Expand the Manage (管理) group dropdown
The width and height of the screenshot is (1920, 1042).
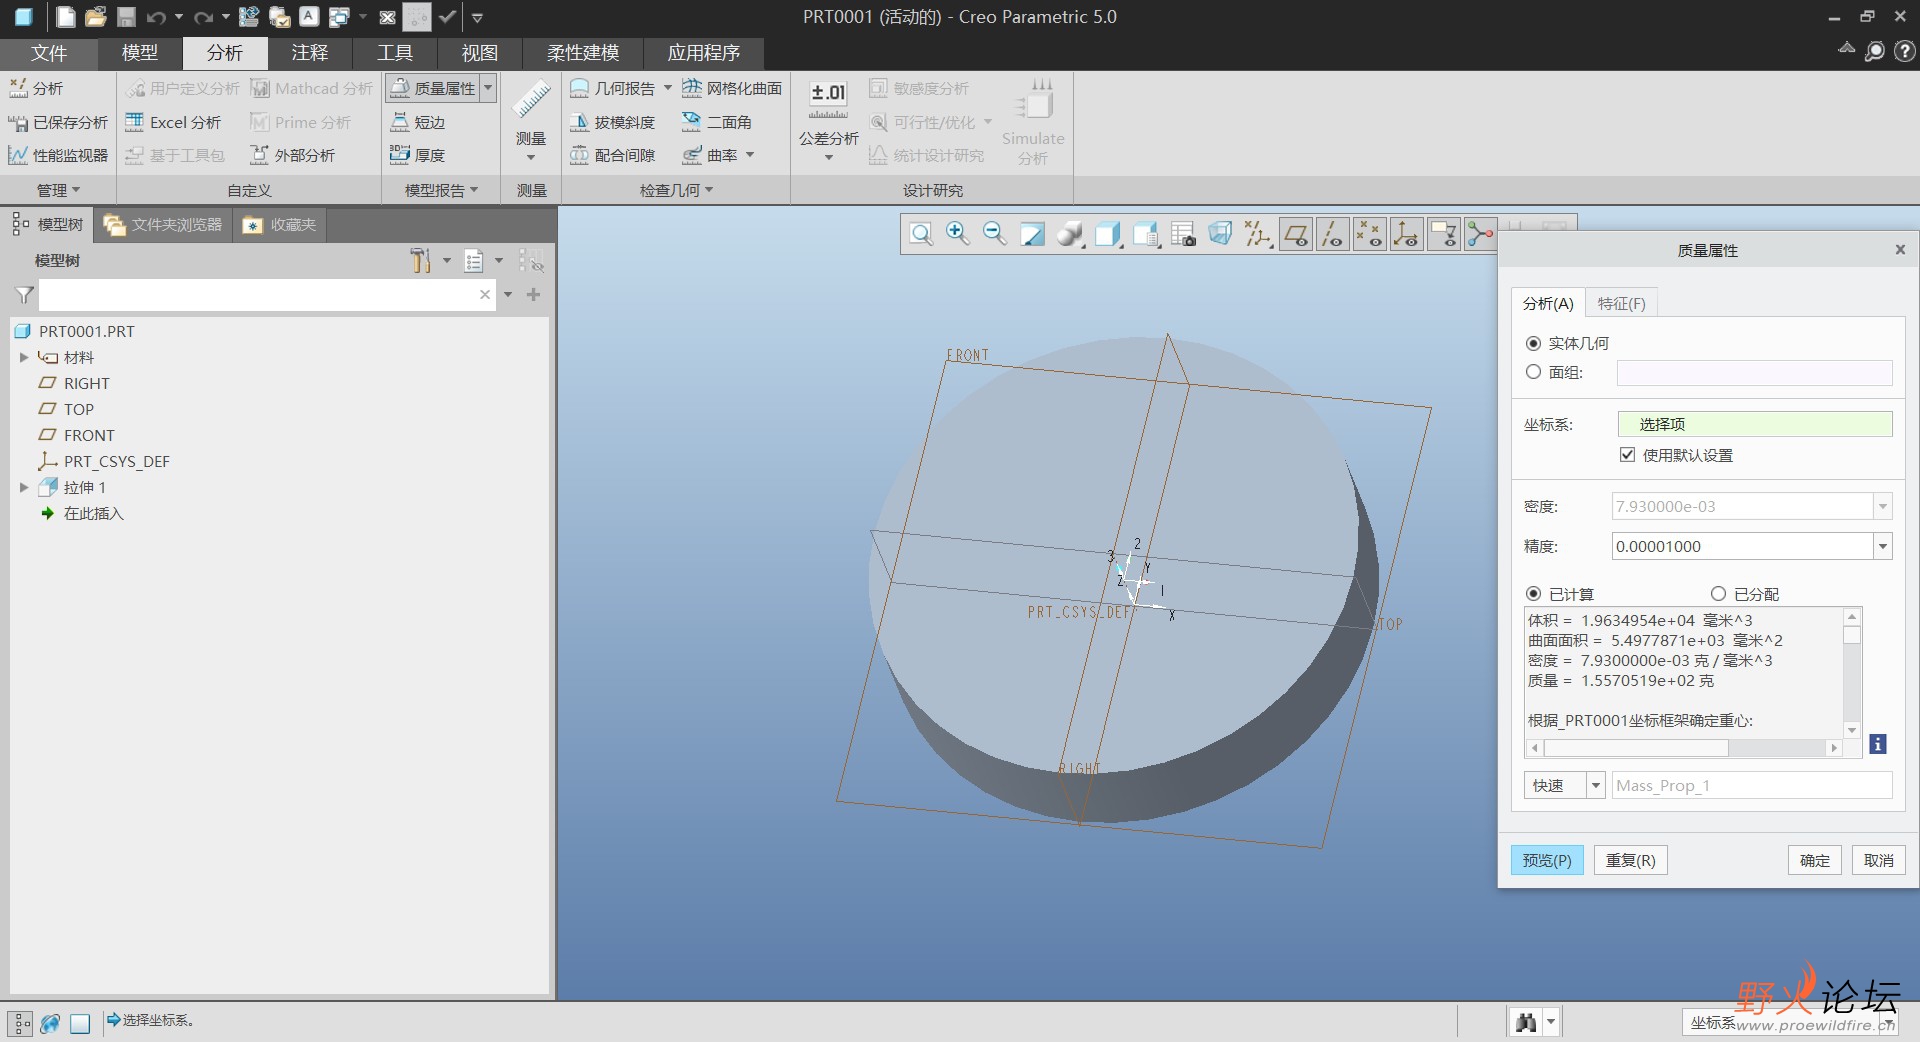pos(58,190)
